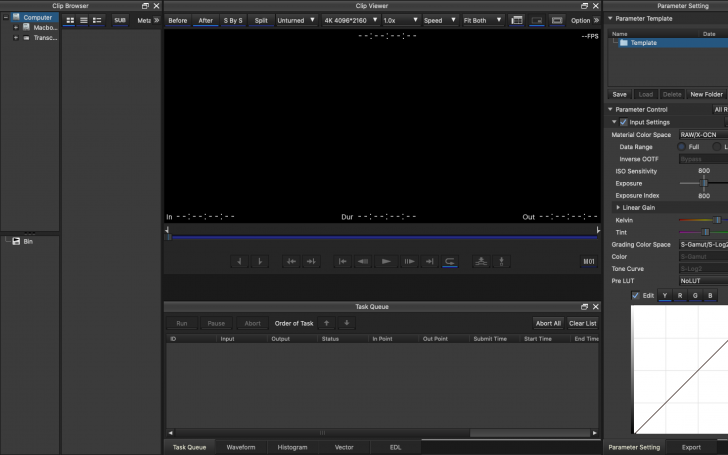
Task: Open the Export tab
Action: click(x=691, y=447)
